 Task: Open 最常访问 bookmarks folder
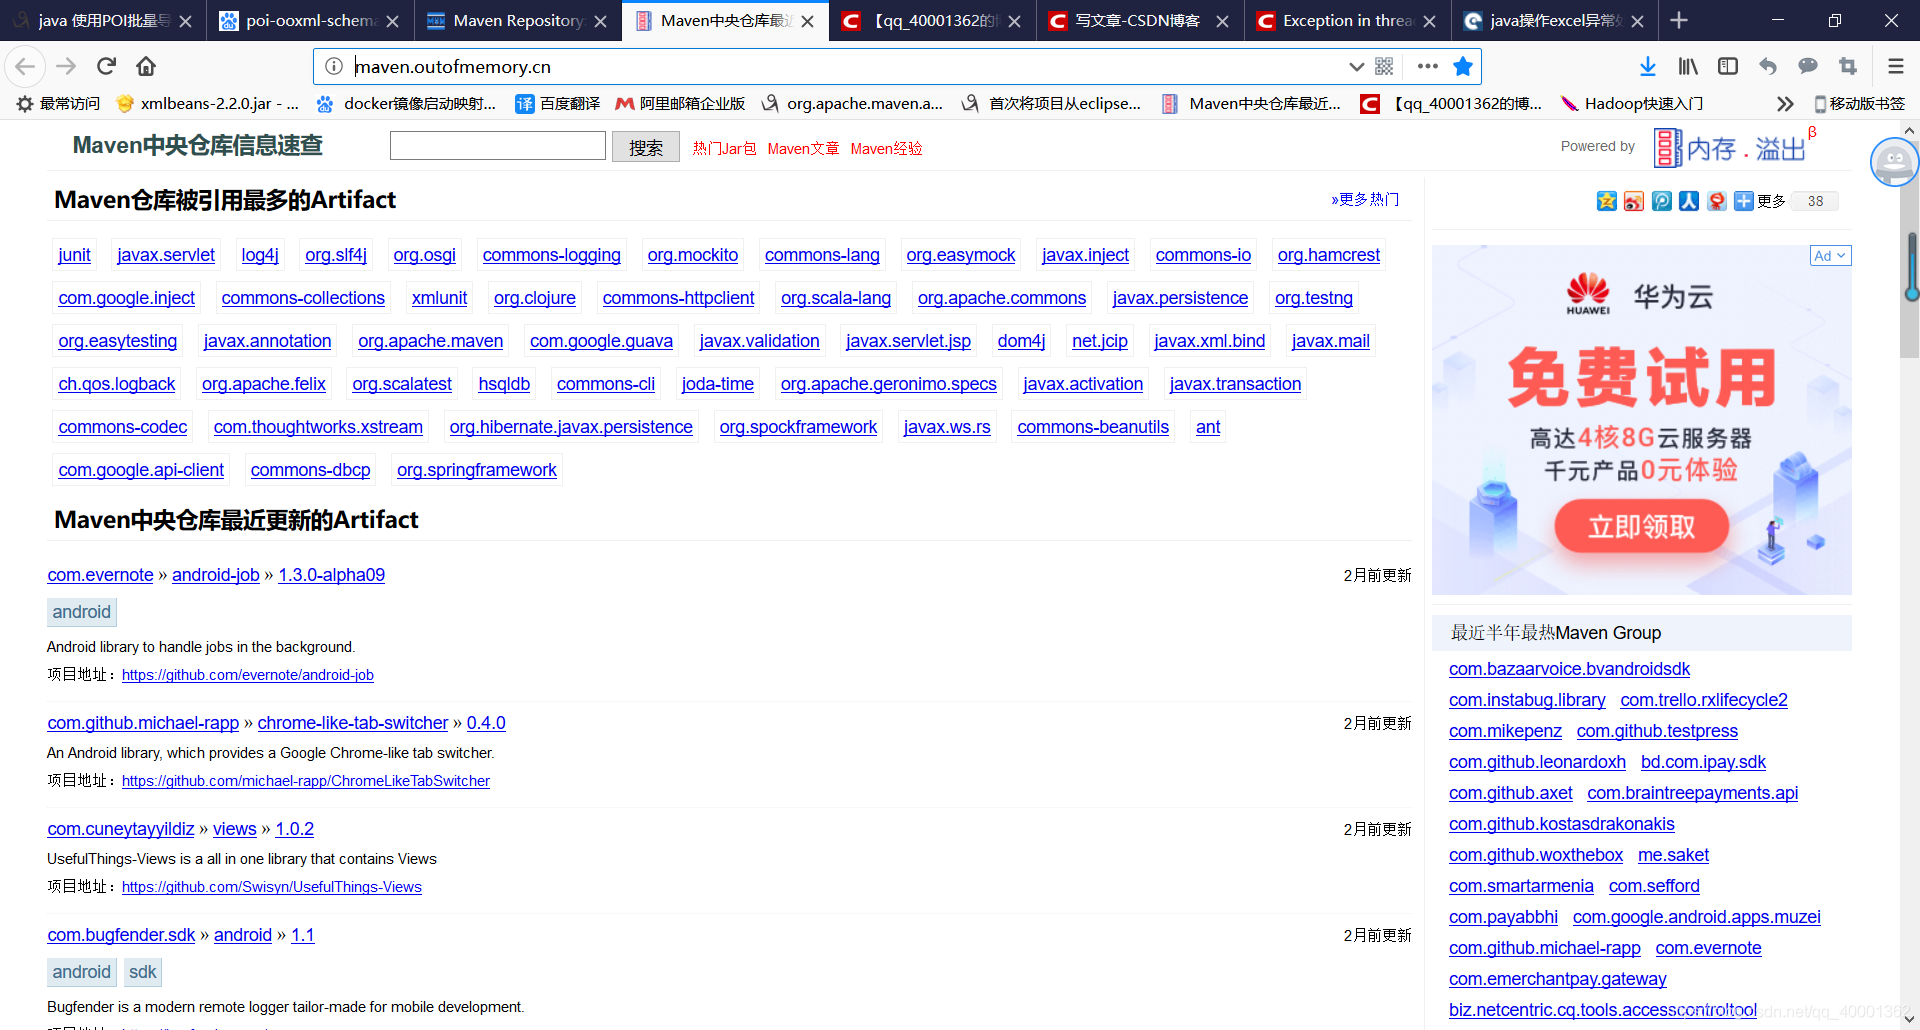coord(58,103)
